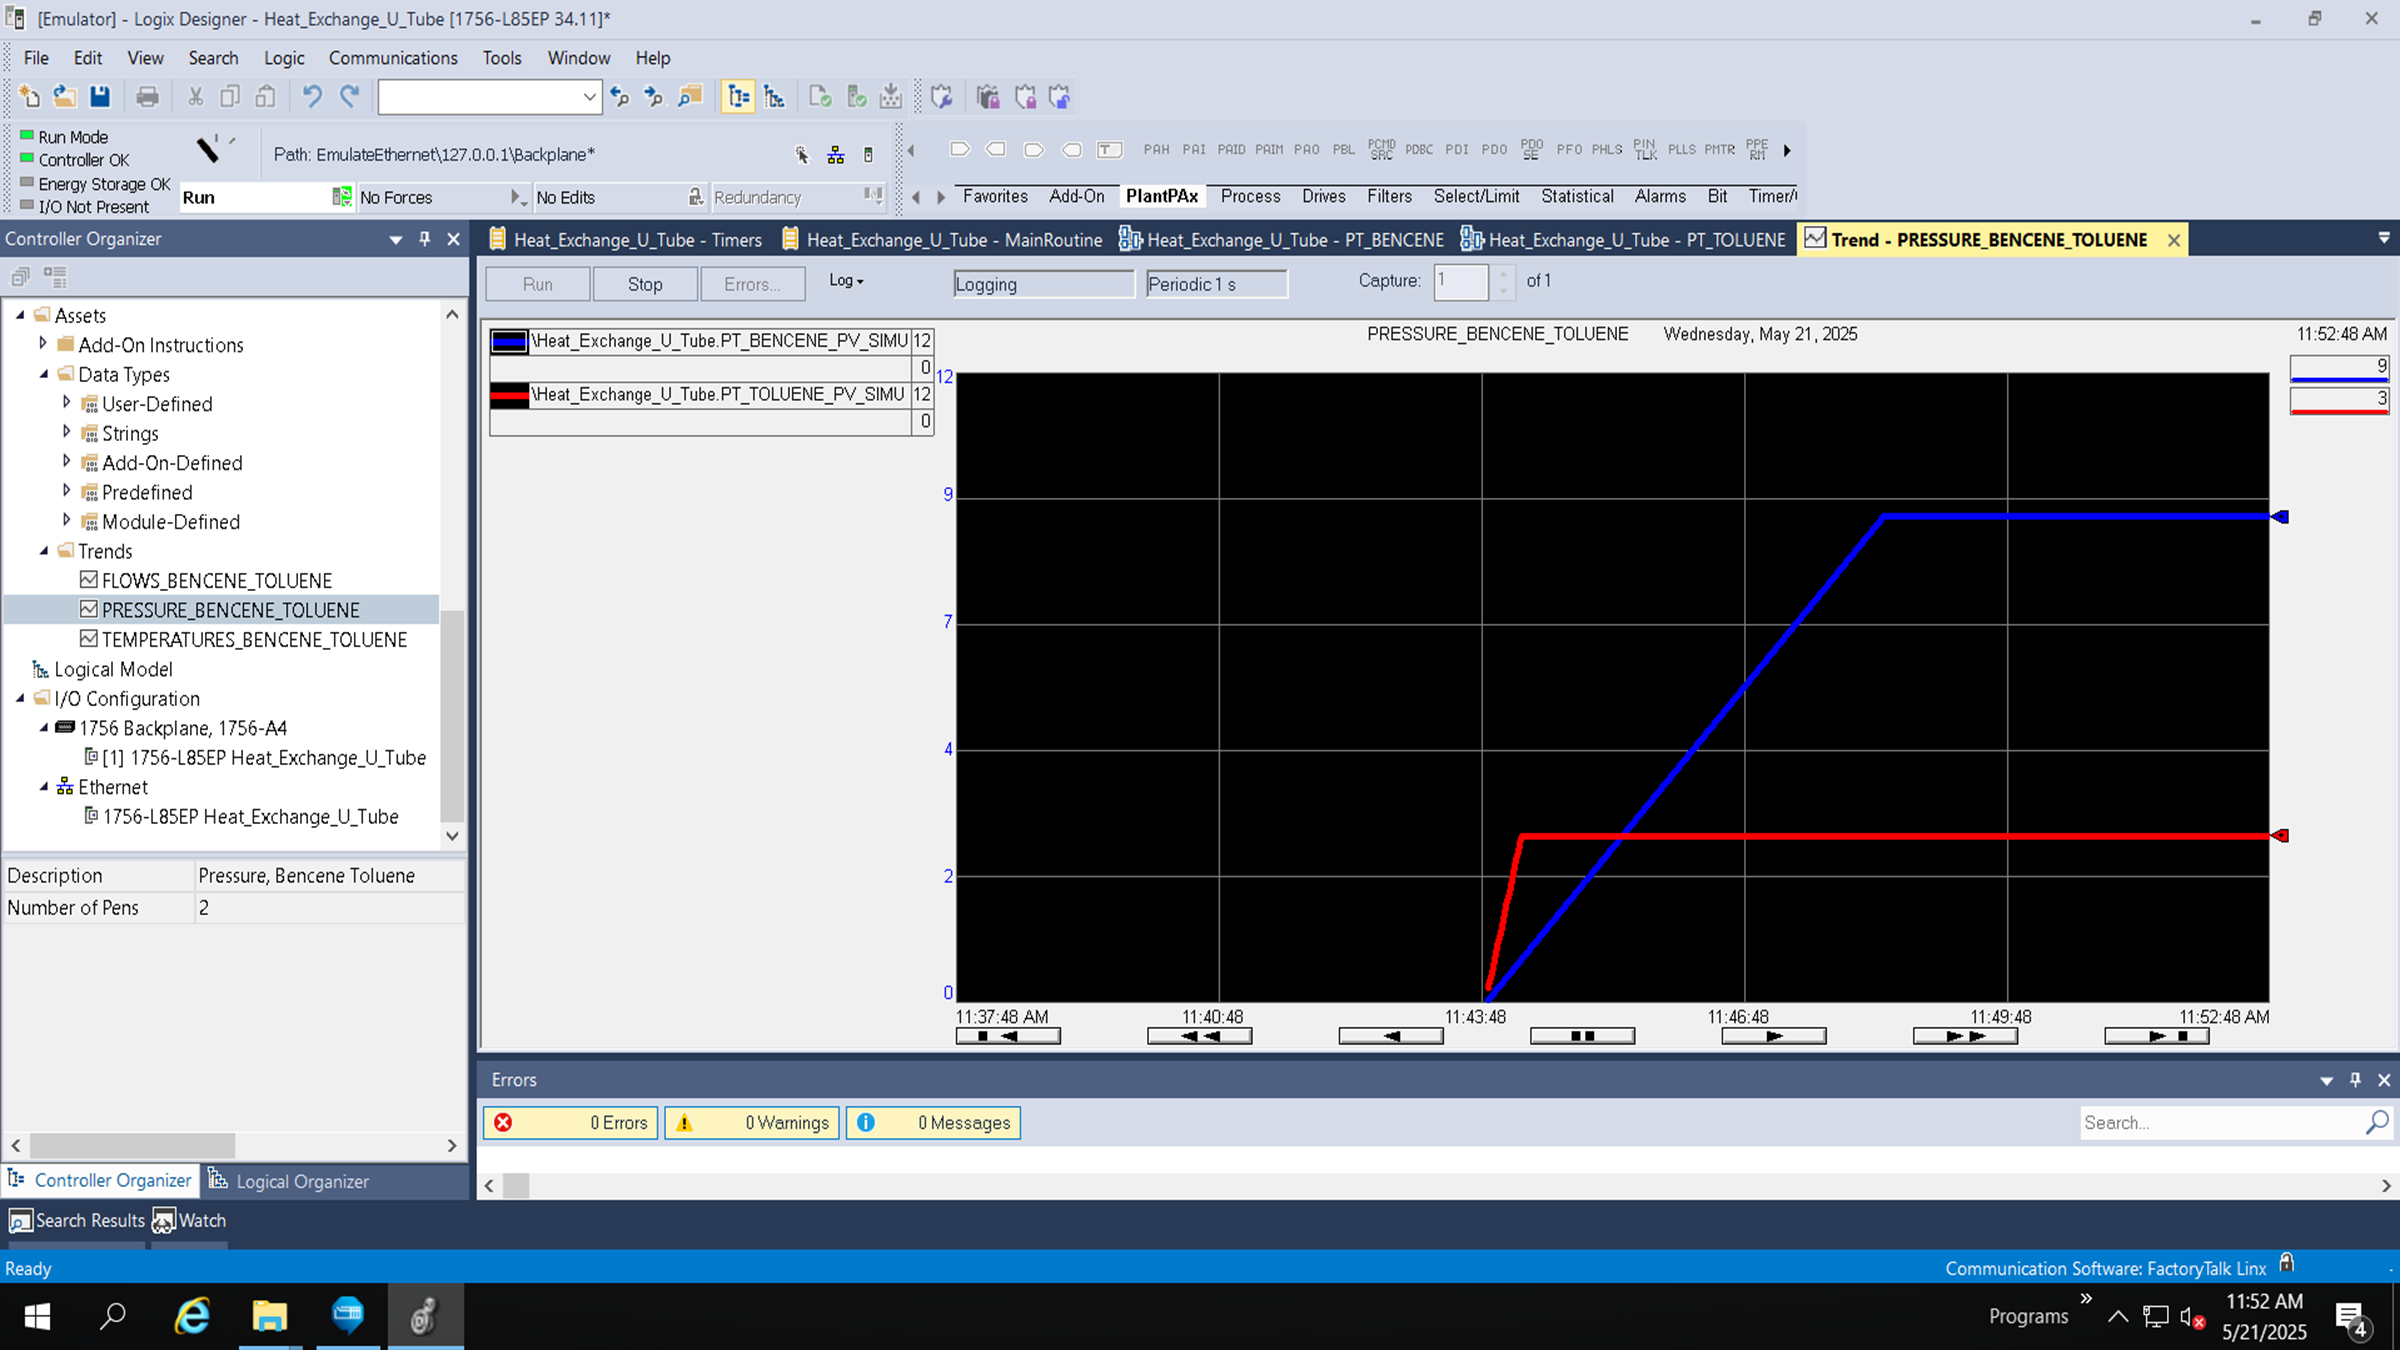2400x1350 pixels.
Task: Open the Communications menu
Action: (x=393, y=58)
